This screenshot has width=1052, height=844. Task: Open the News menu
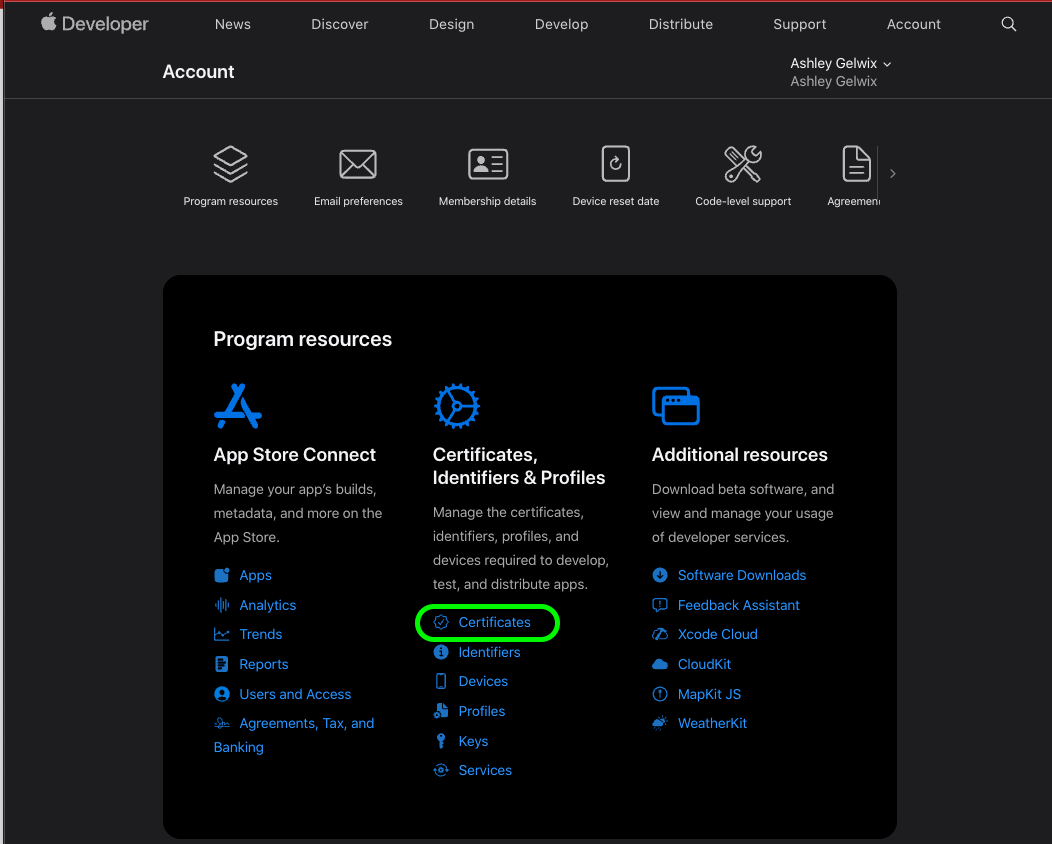233,24
